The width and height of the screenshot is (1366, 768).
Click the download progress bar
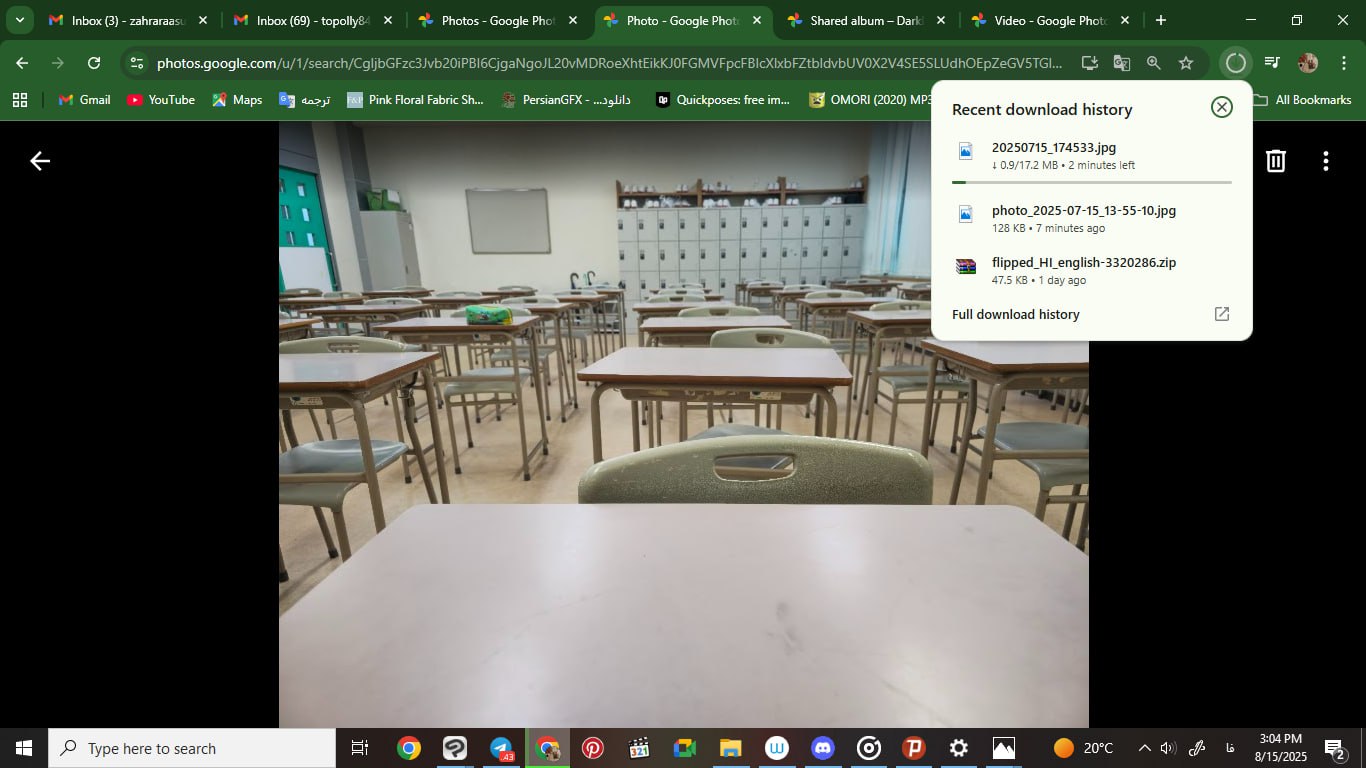point(1091,183)
